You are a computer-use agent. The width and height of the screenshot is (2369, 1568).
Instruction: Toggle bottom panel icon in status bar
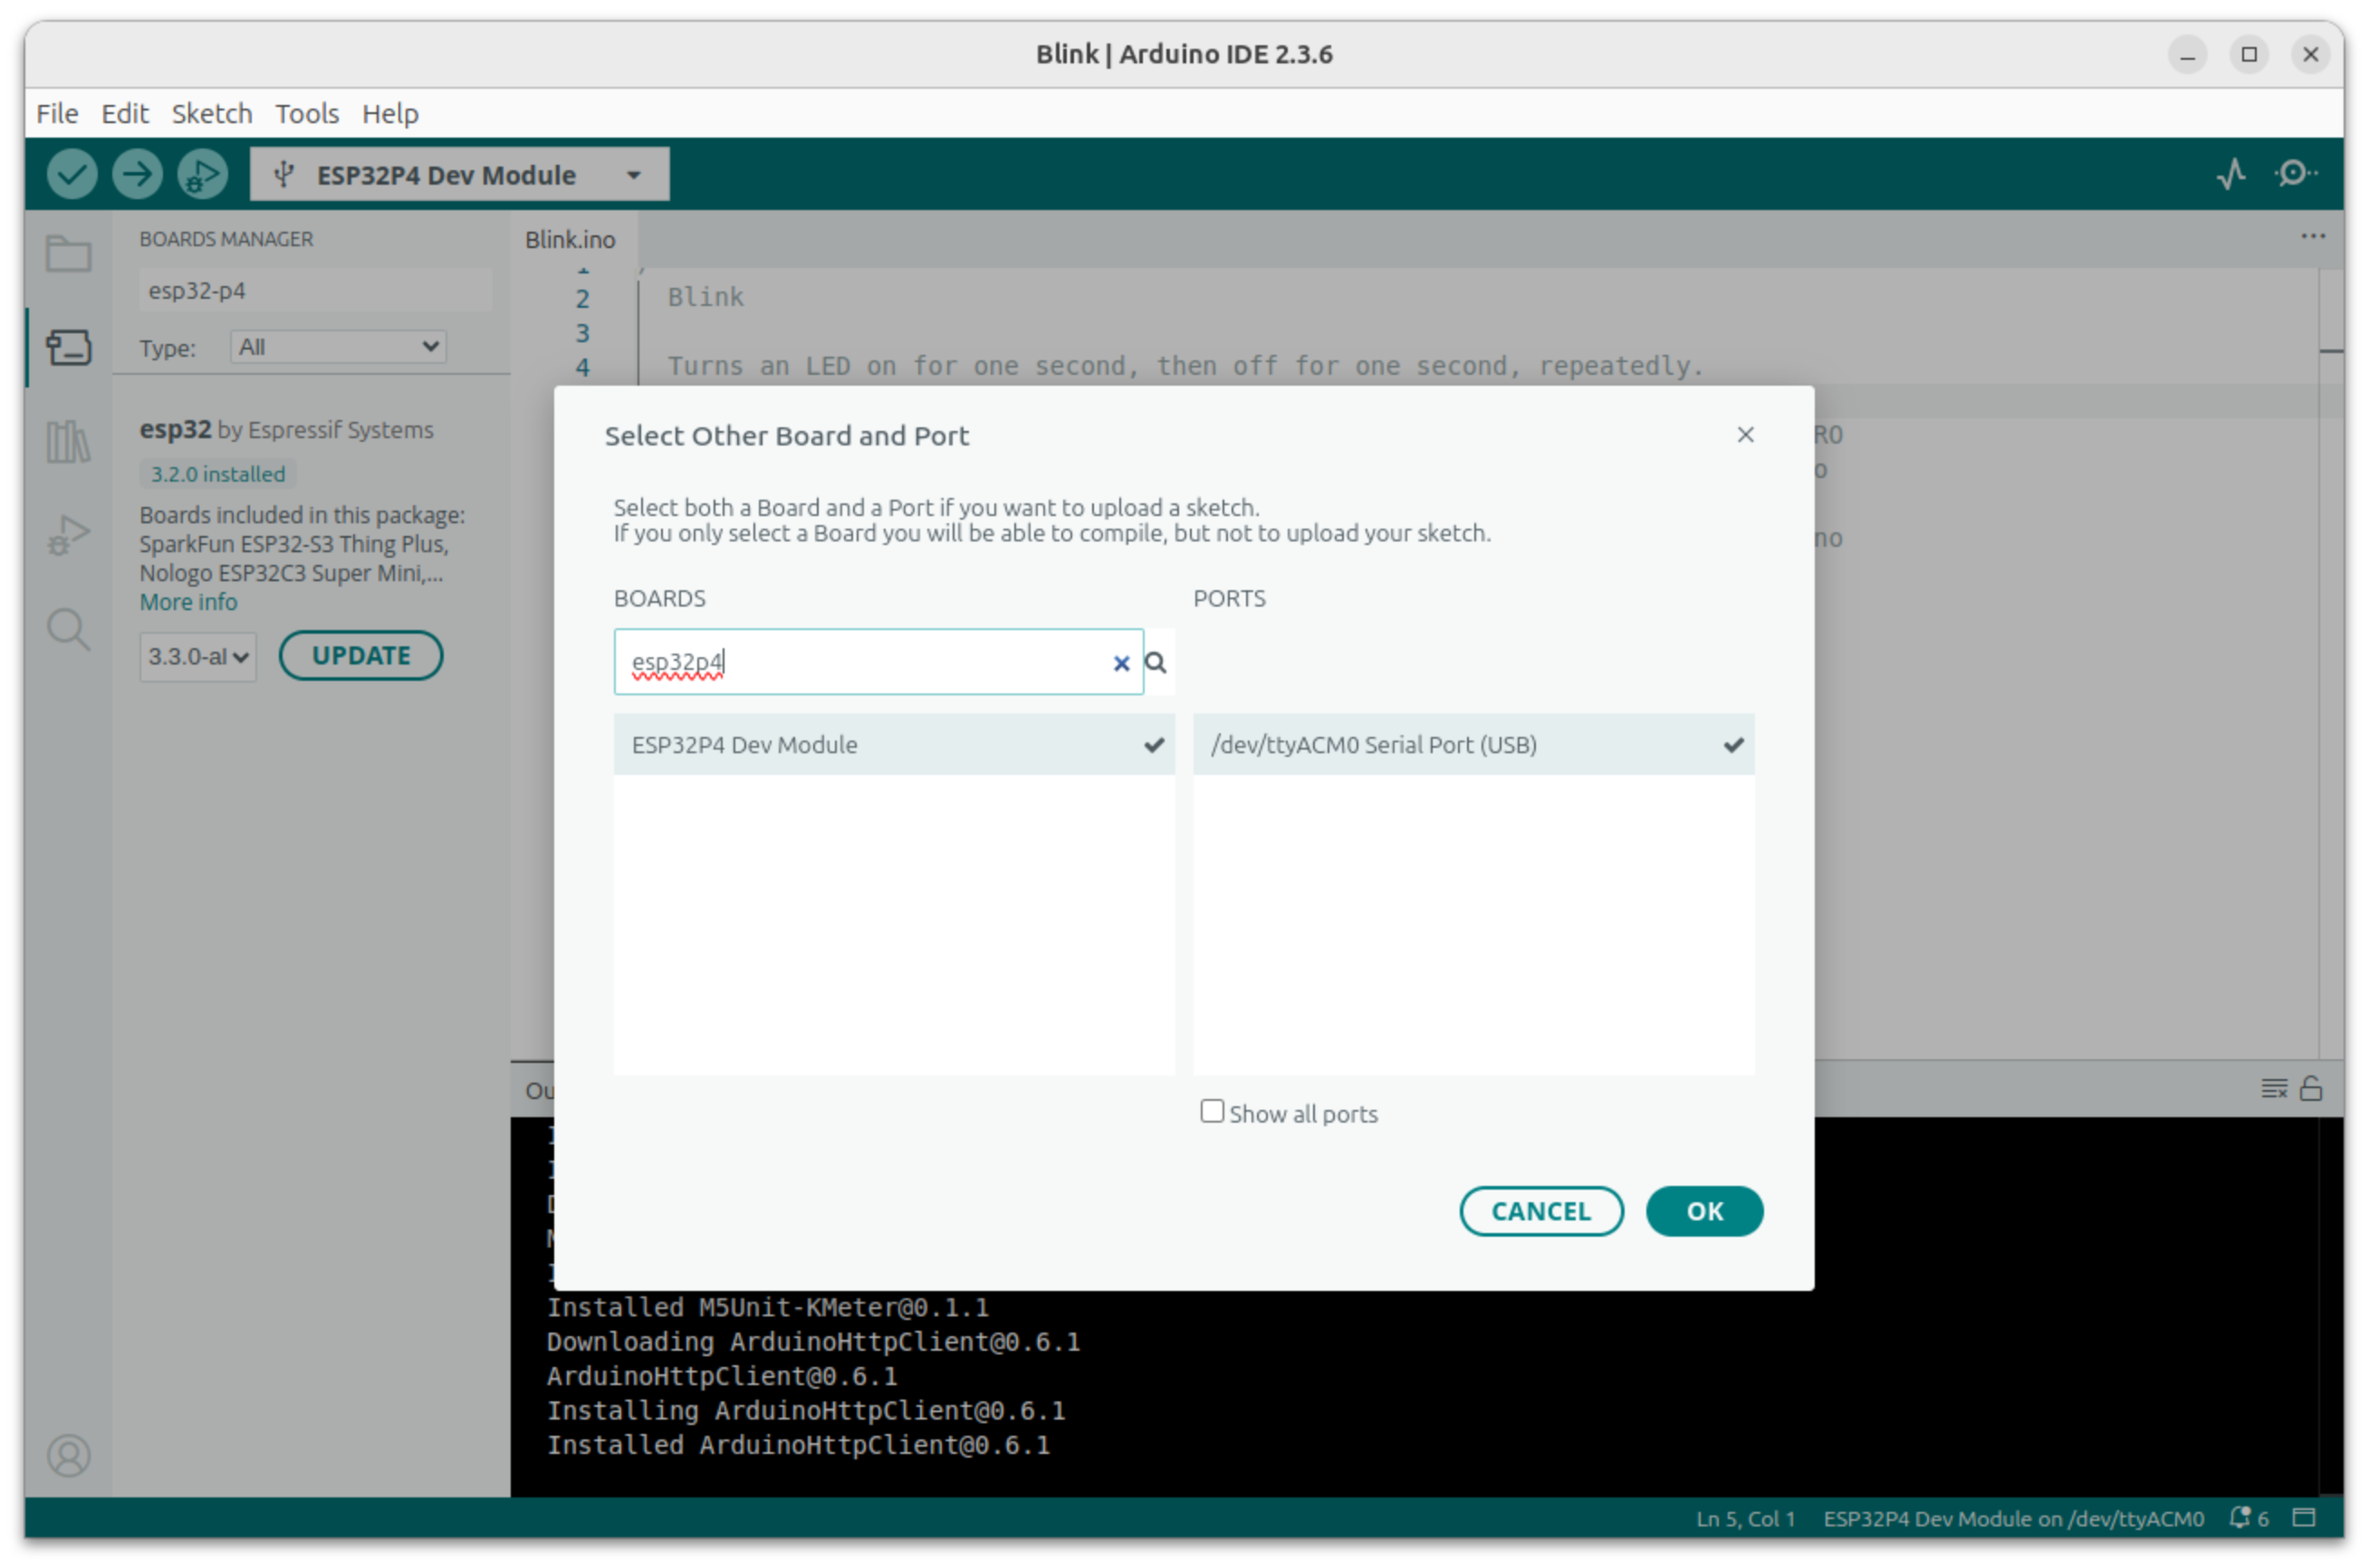click(2304, 1518)
